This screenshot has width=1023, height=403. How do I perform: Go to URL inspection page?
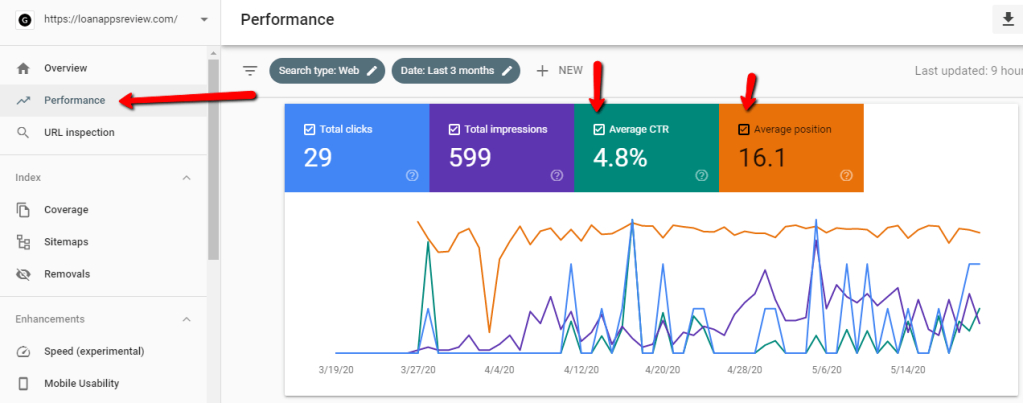(x=79, y=132)
